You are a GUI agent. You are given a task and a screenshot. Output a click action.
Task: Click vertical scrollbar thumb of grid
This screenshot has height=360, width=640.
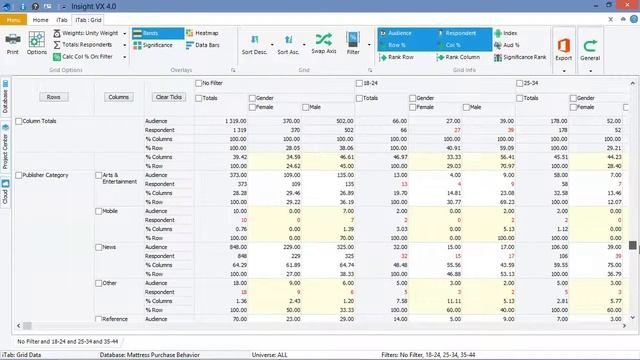(633, 245)
